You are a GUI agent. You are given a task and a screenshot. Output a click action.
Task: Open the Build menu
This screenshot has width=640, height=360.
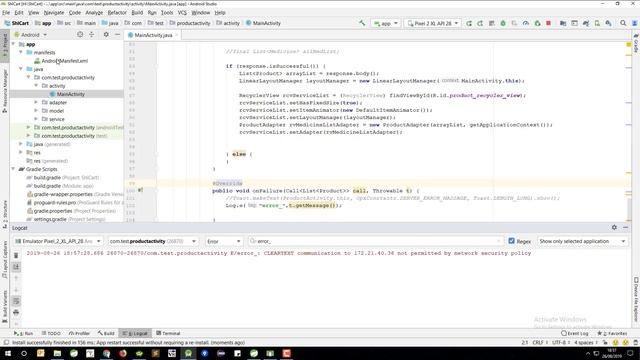pyautogui.click(x=137, y=13)
